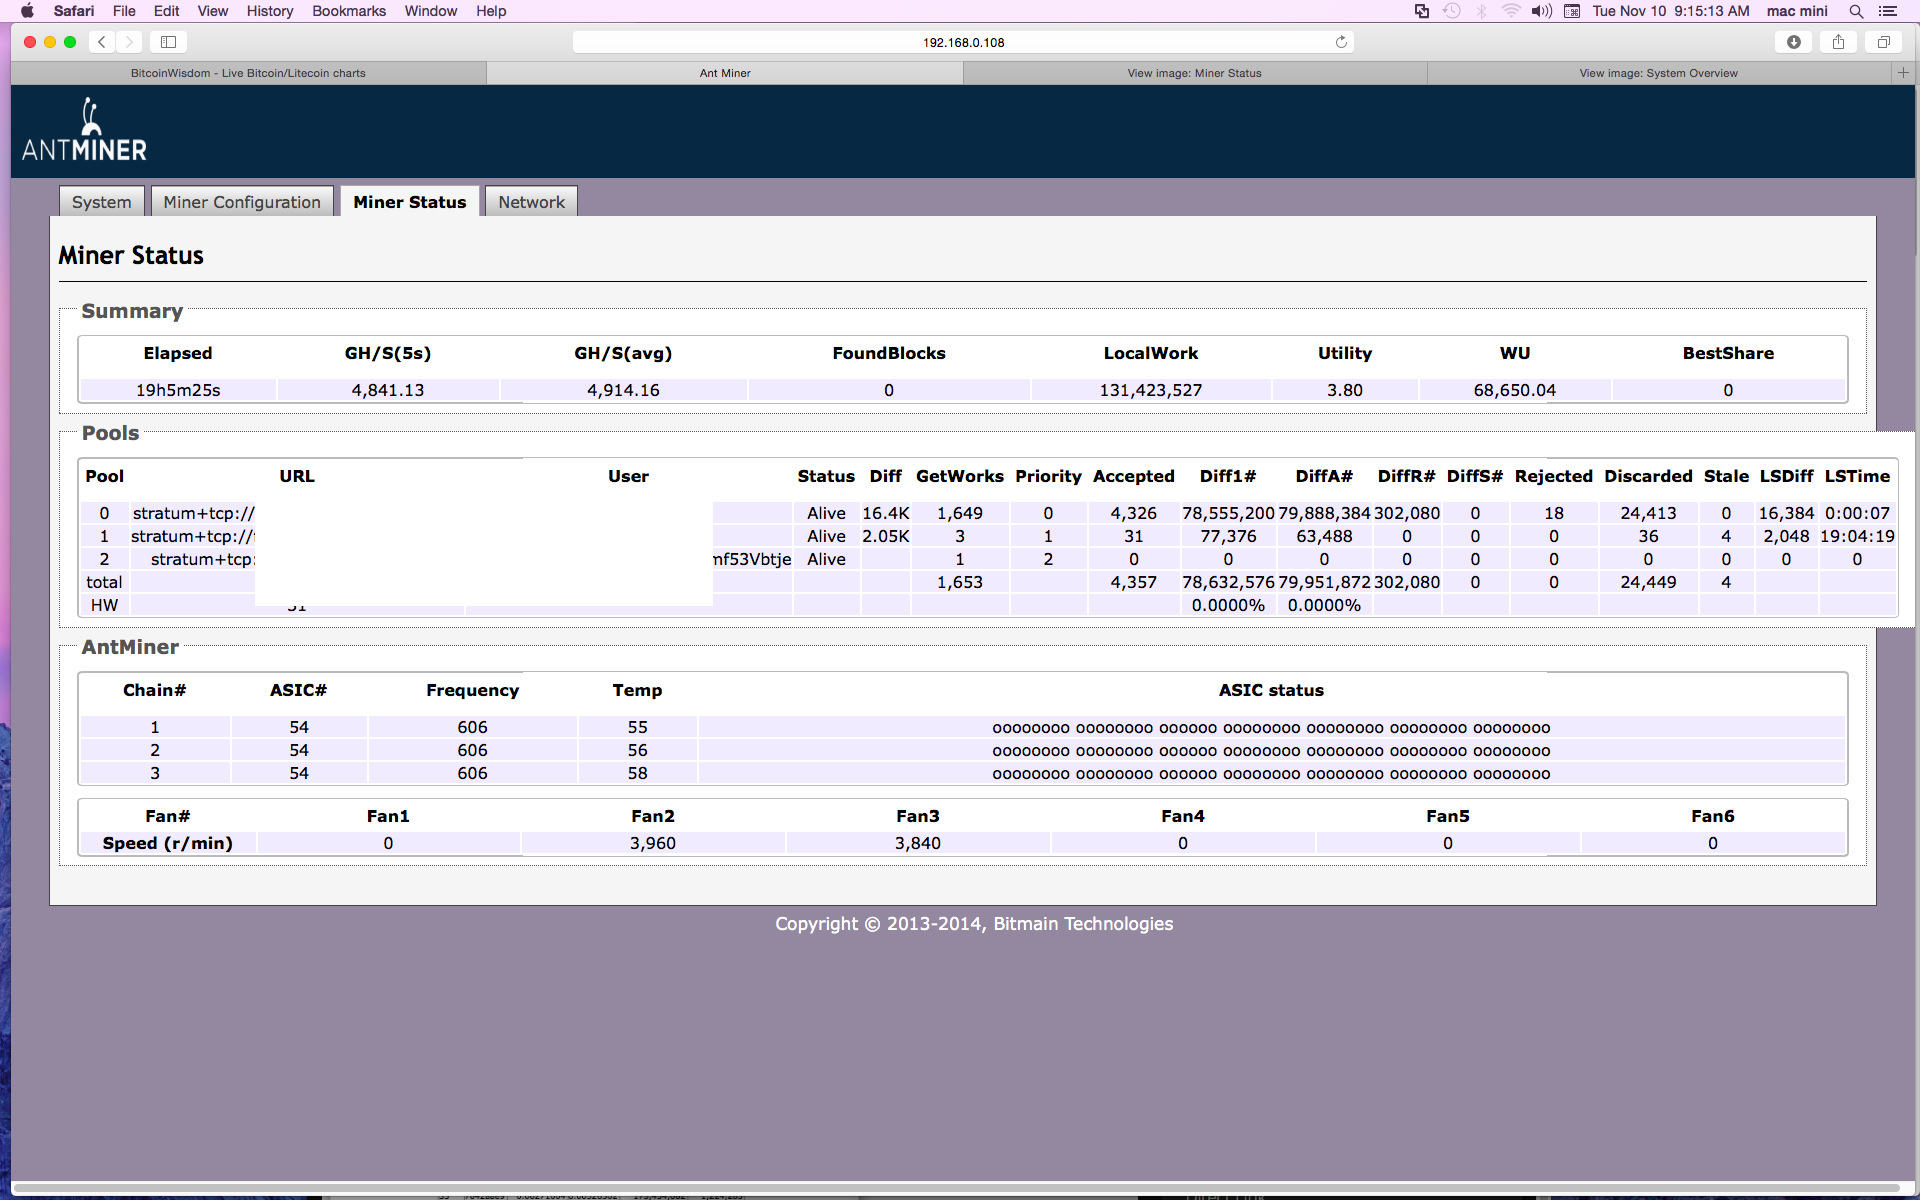Toggle the Safari sidebar button
Image resolution: width=1920 pixels, height=1200 pixels.
click(168, 42)
